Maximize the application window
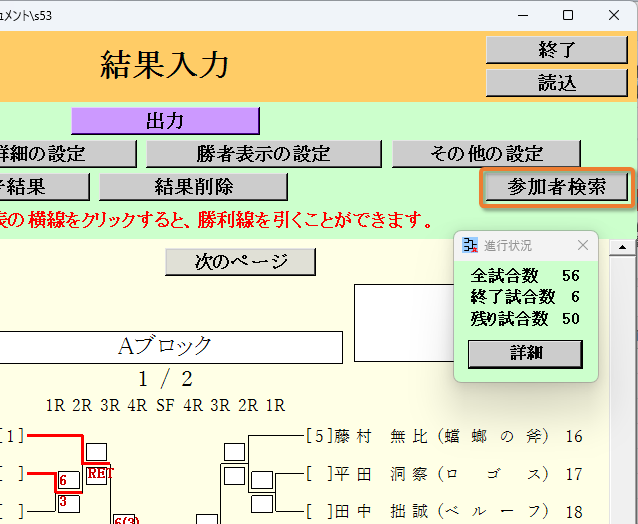 568,15
